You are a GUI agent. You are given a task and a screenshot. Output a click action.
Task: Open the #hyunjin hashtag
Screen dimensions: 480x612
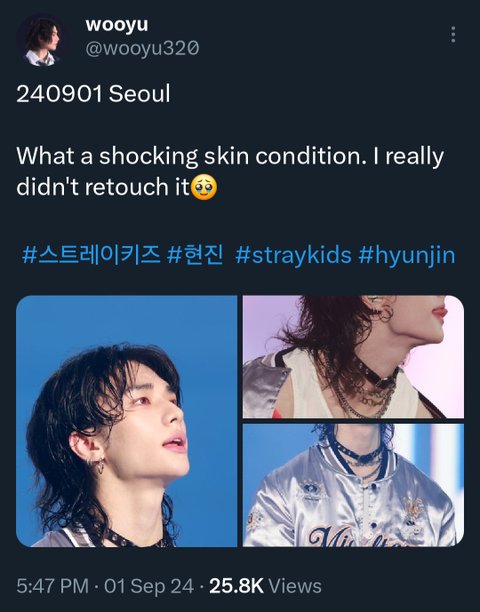tap(407, 256)
